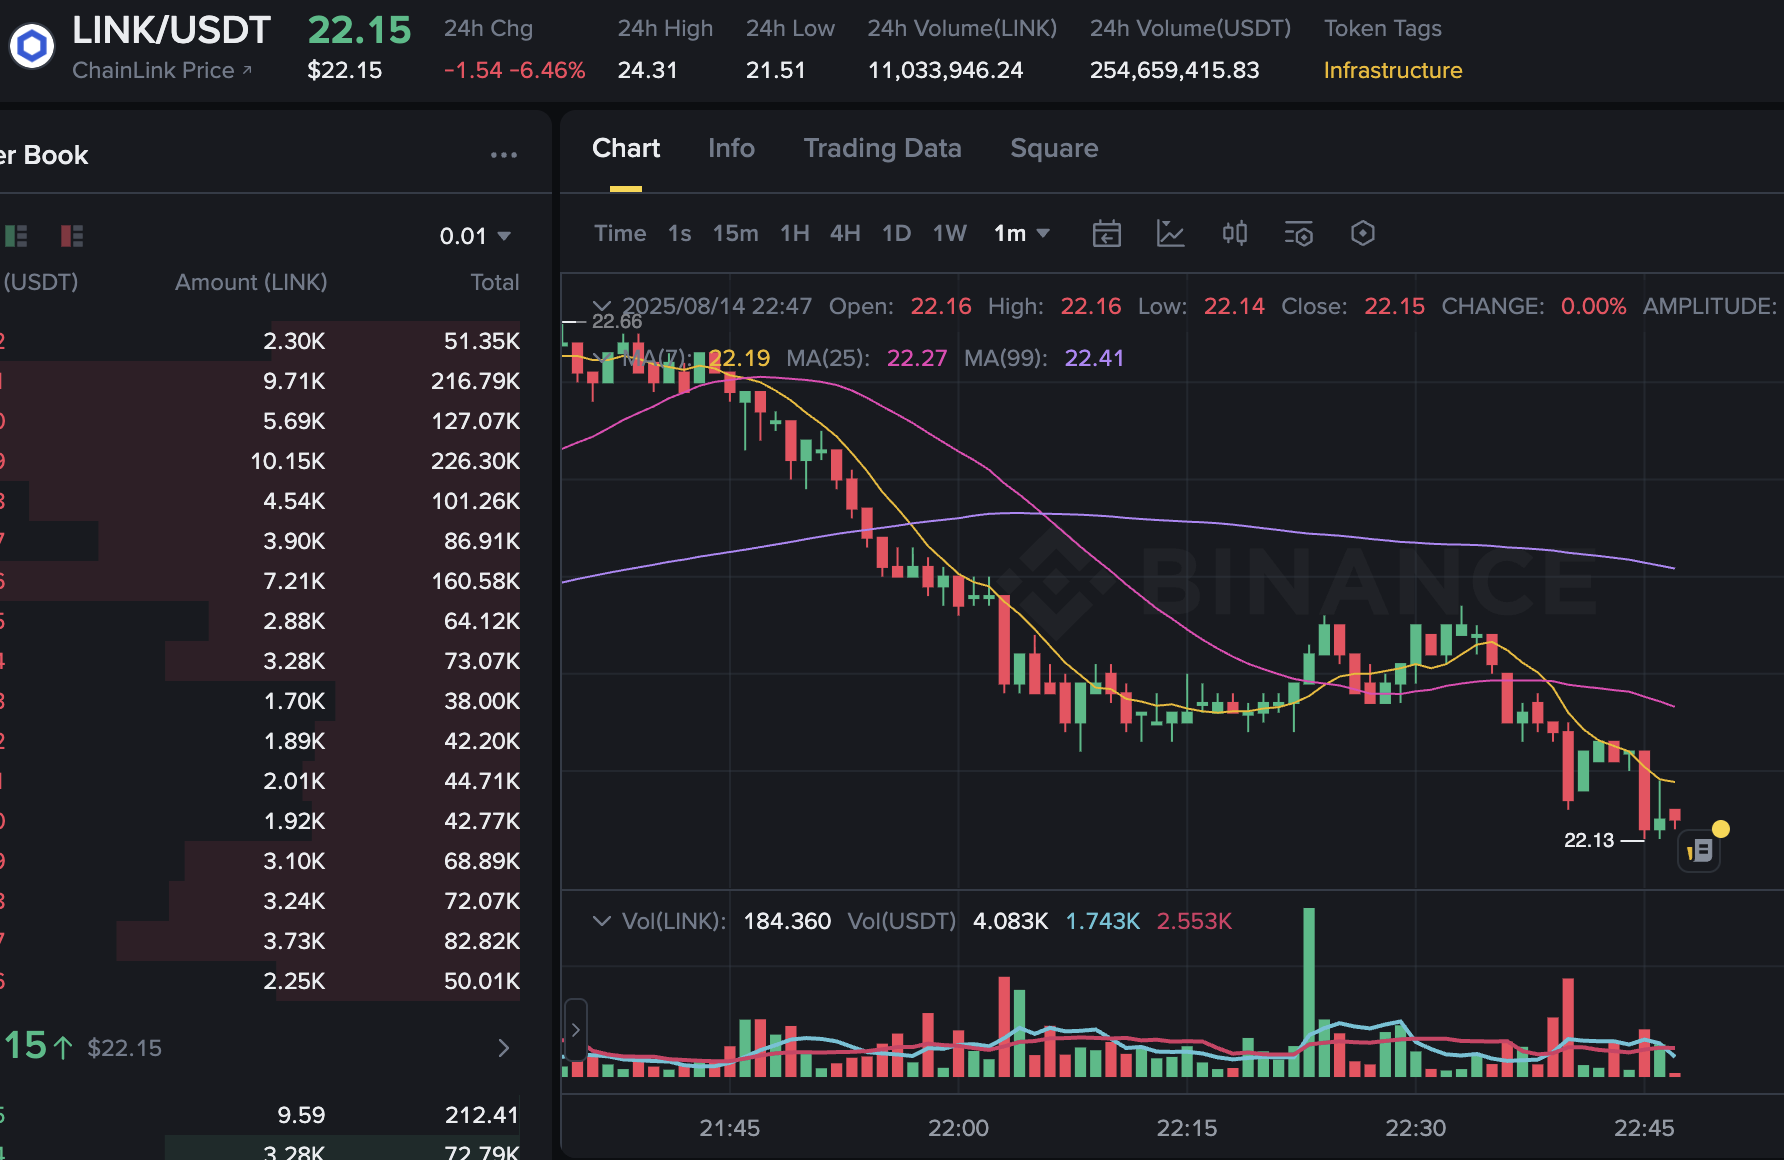This screenshot has width=1784, height=1160.
Task: Click the MA(25) value 22.27
Action: coord(917,358)
